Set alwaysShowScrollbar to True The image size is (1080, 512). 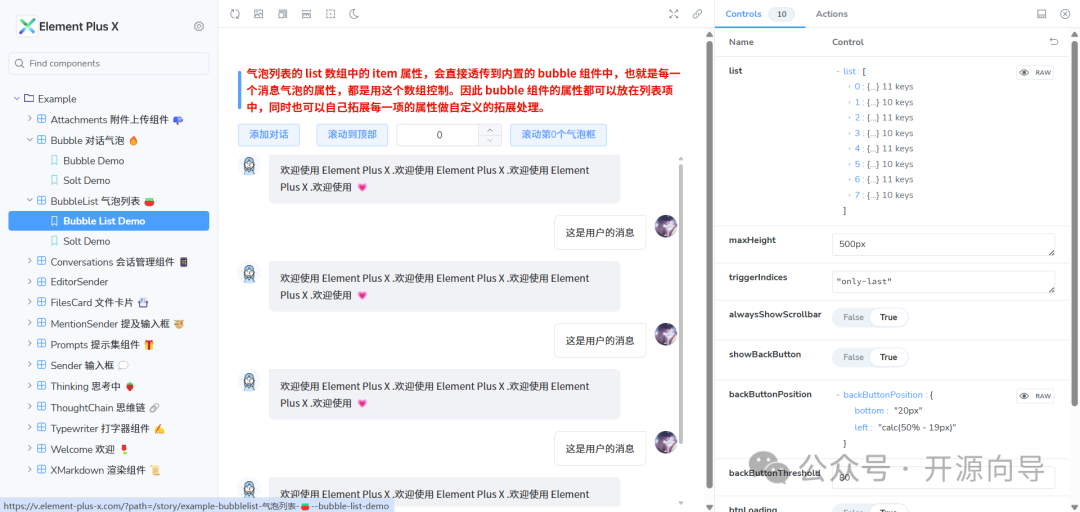[889, 317]
